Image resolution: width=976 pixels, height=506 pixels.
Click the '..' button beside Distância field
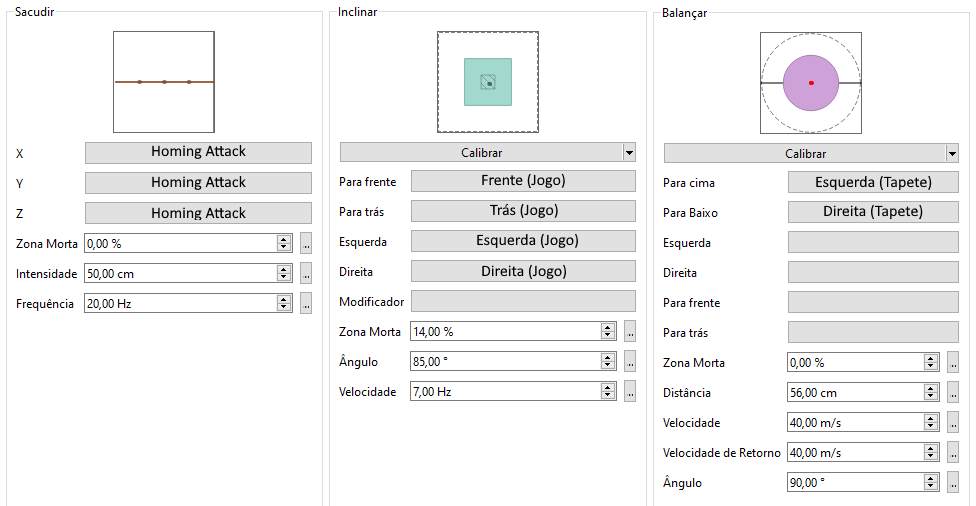coord(953,393)
